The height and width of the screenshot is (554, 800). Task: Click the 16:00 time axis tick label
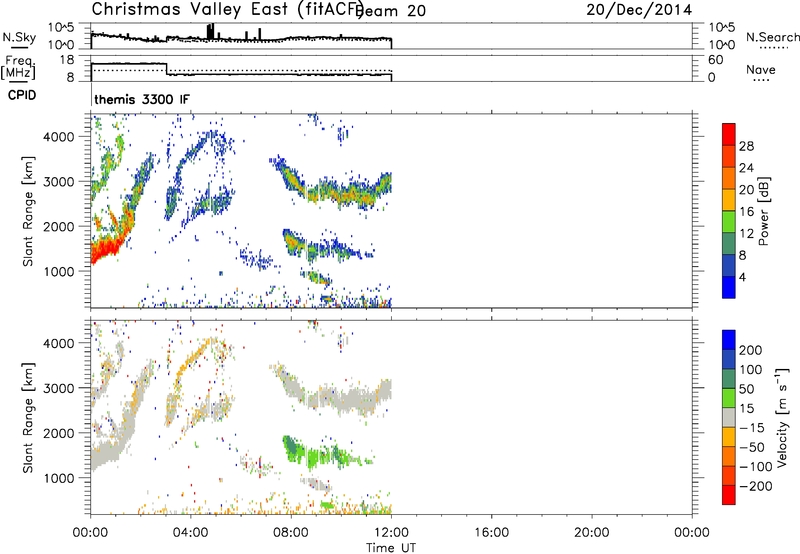(x=491, y=533)
